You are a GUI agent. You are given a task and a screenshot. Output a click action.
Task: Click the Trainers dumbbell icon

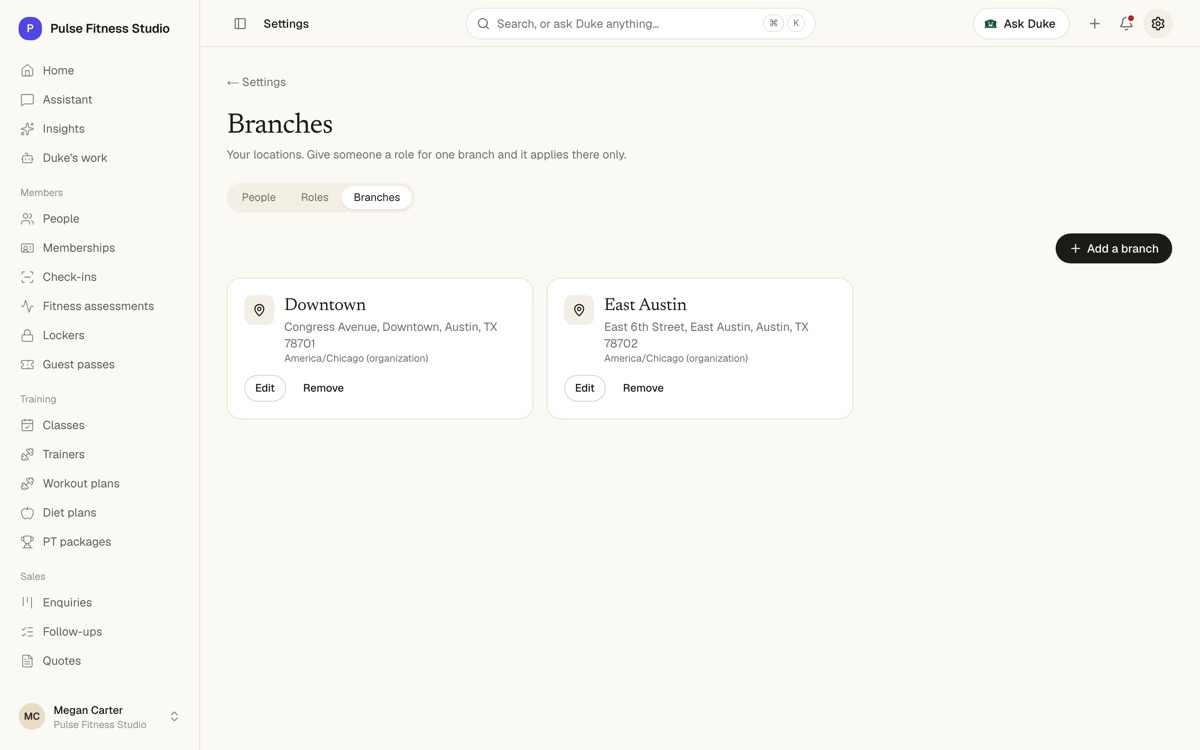point(27,454)
